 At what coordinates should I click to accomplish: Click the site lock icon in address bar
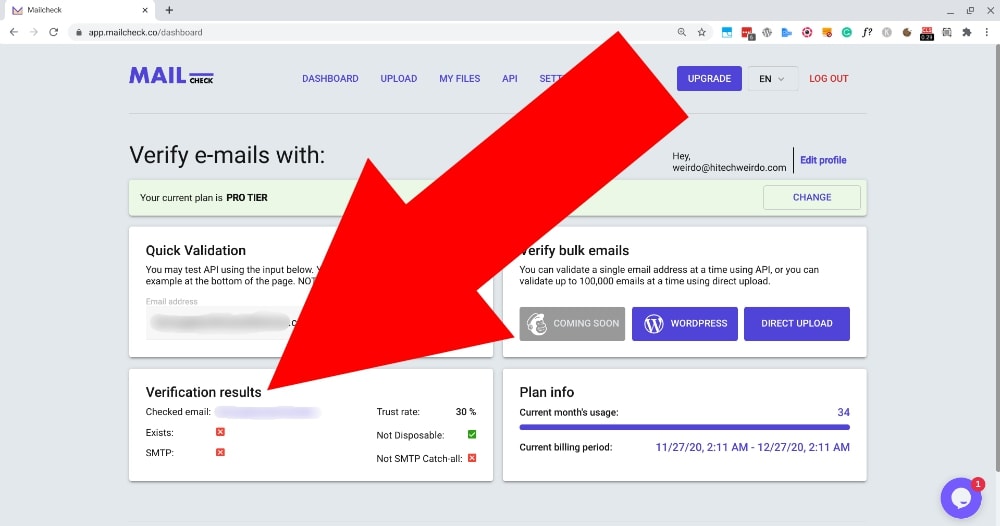(79, 33)
